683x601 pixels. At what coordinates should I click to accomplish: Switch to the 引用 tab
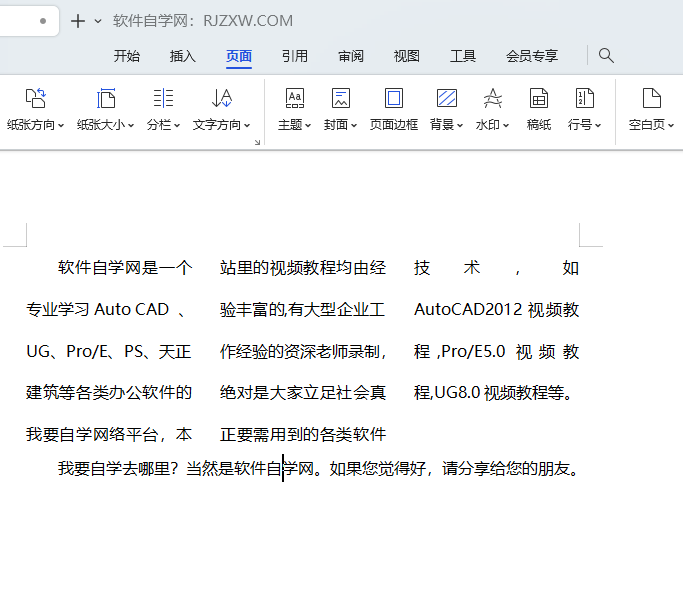[294, 56]
